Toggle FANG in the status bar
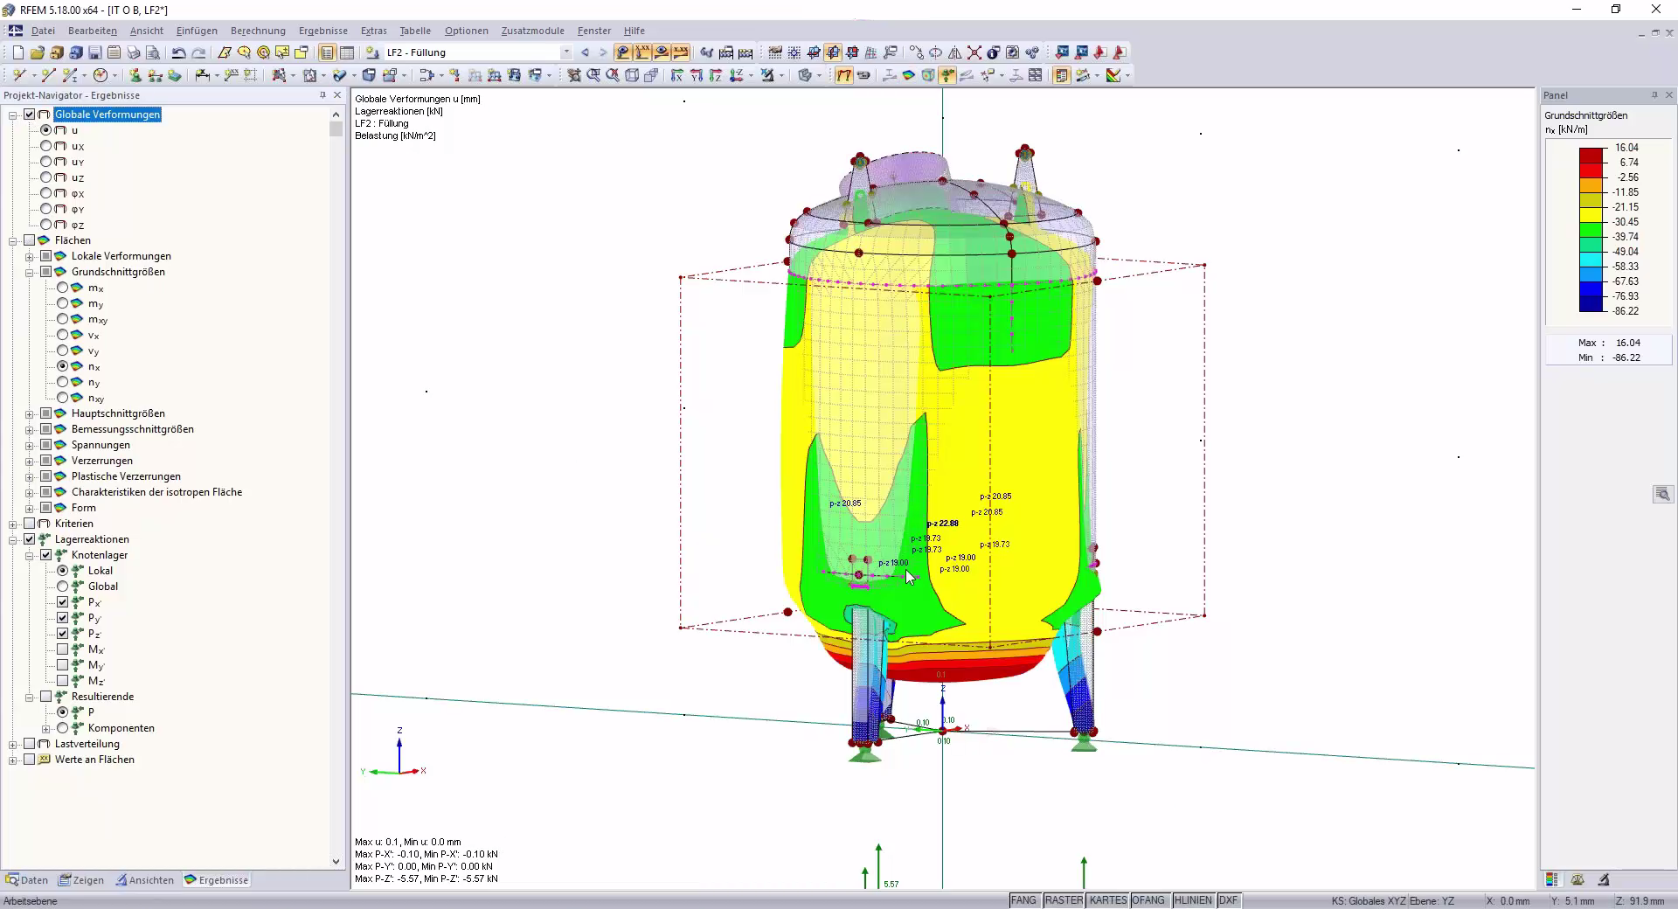The height and width of the screenshot is (909, 1678). 1024,900
